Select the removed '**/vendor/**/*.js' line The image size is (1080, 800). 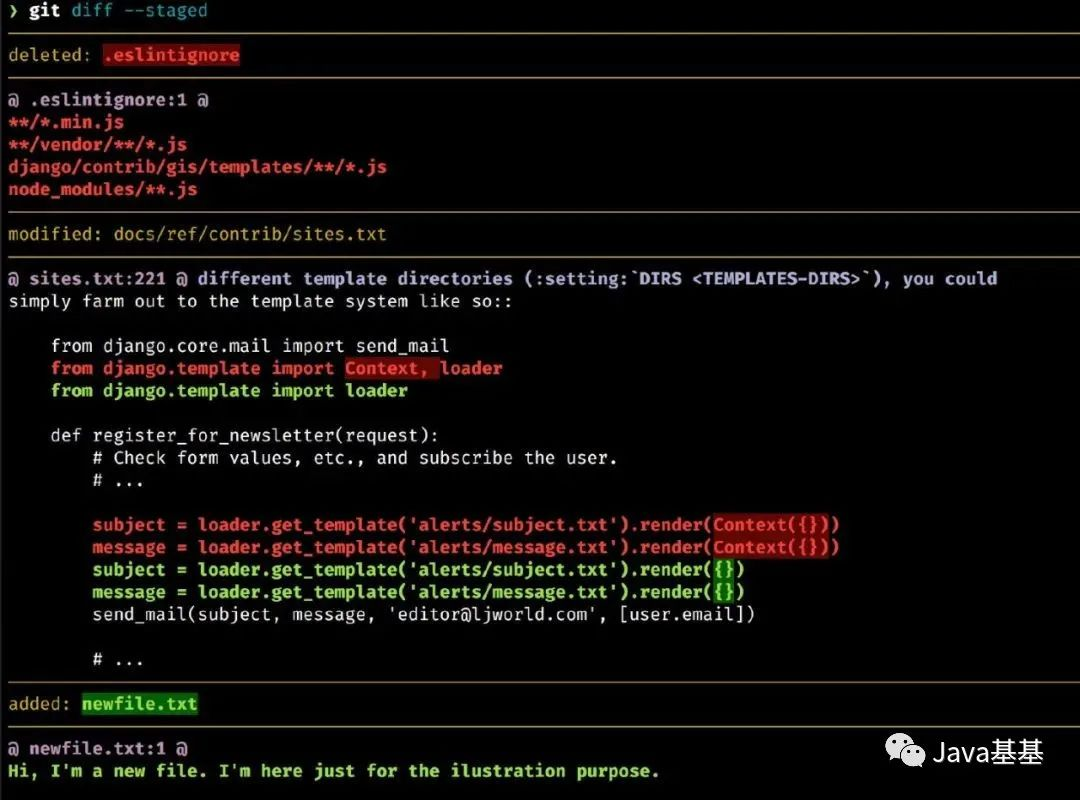point(98,145)
